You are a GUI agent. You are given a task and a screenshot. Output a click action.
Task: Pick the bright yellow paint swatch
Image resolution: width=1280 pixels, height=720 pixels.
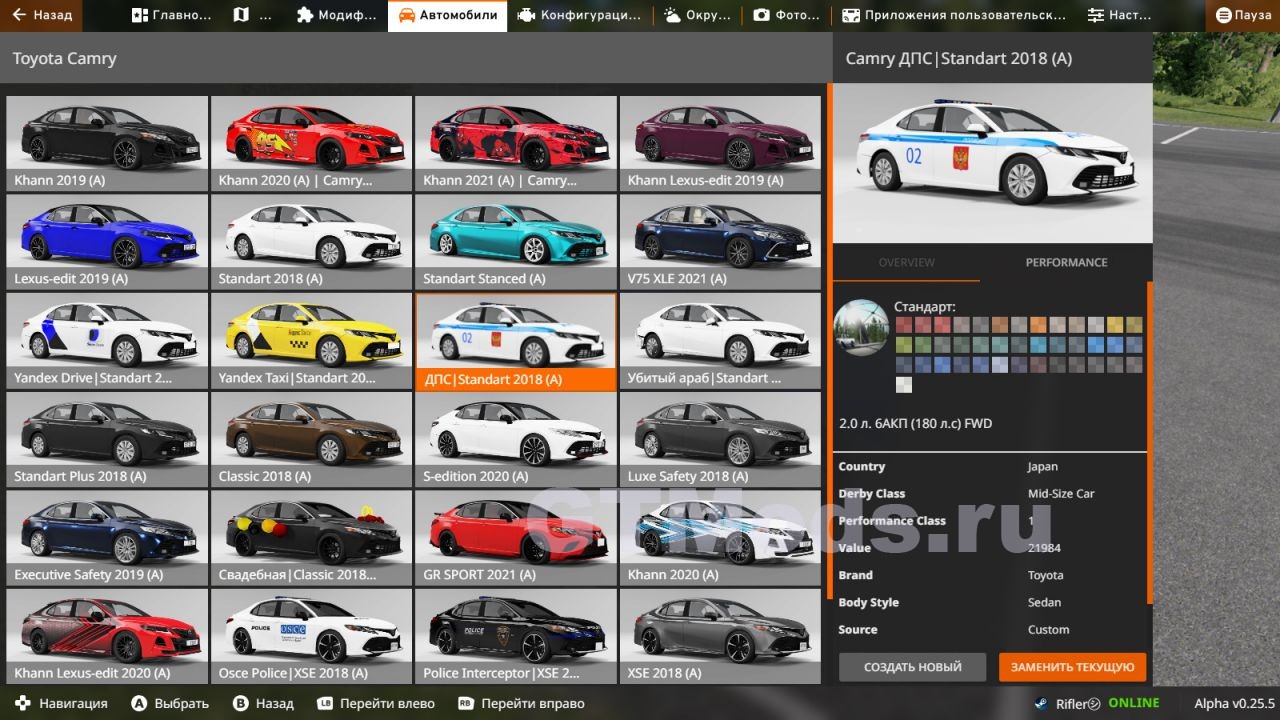pyautogui.click(x=1114, y=324)
